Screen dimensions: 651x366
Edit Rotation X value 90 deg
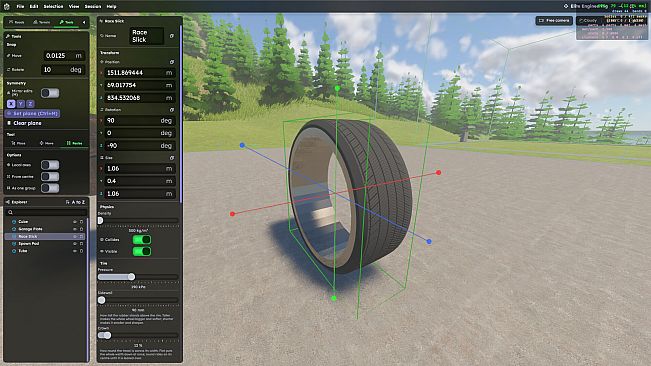(x=140, y=121)
